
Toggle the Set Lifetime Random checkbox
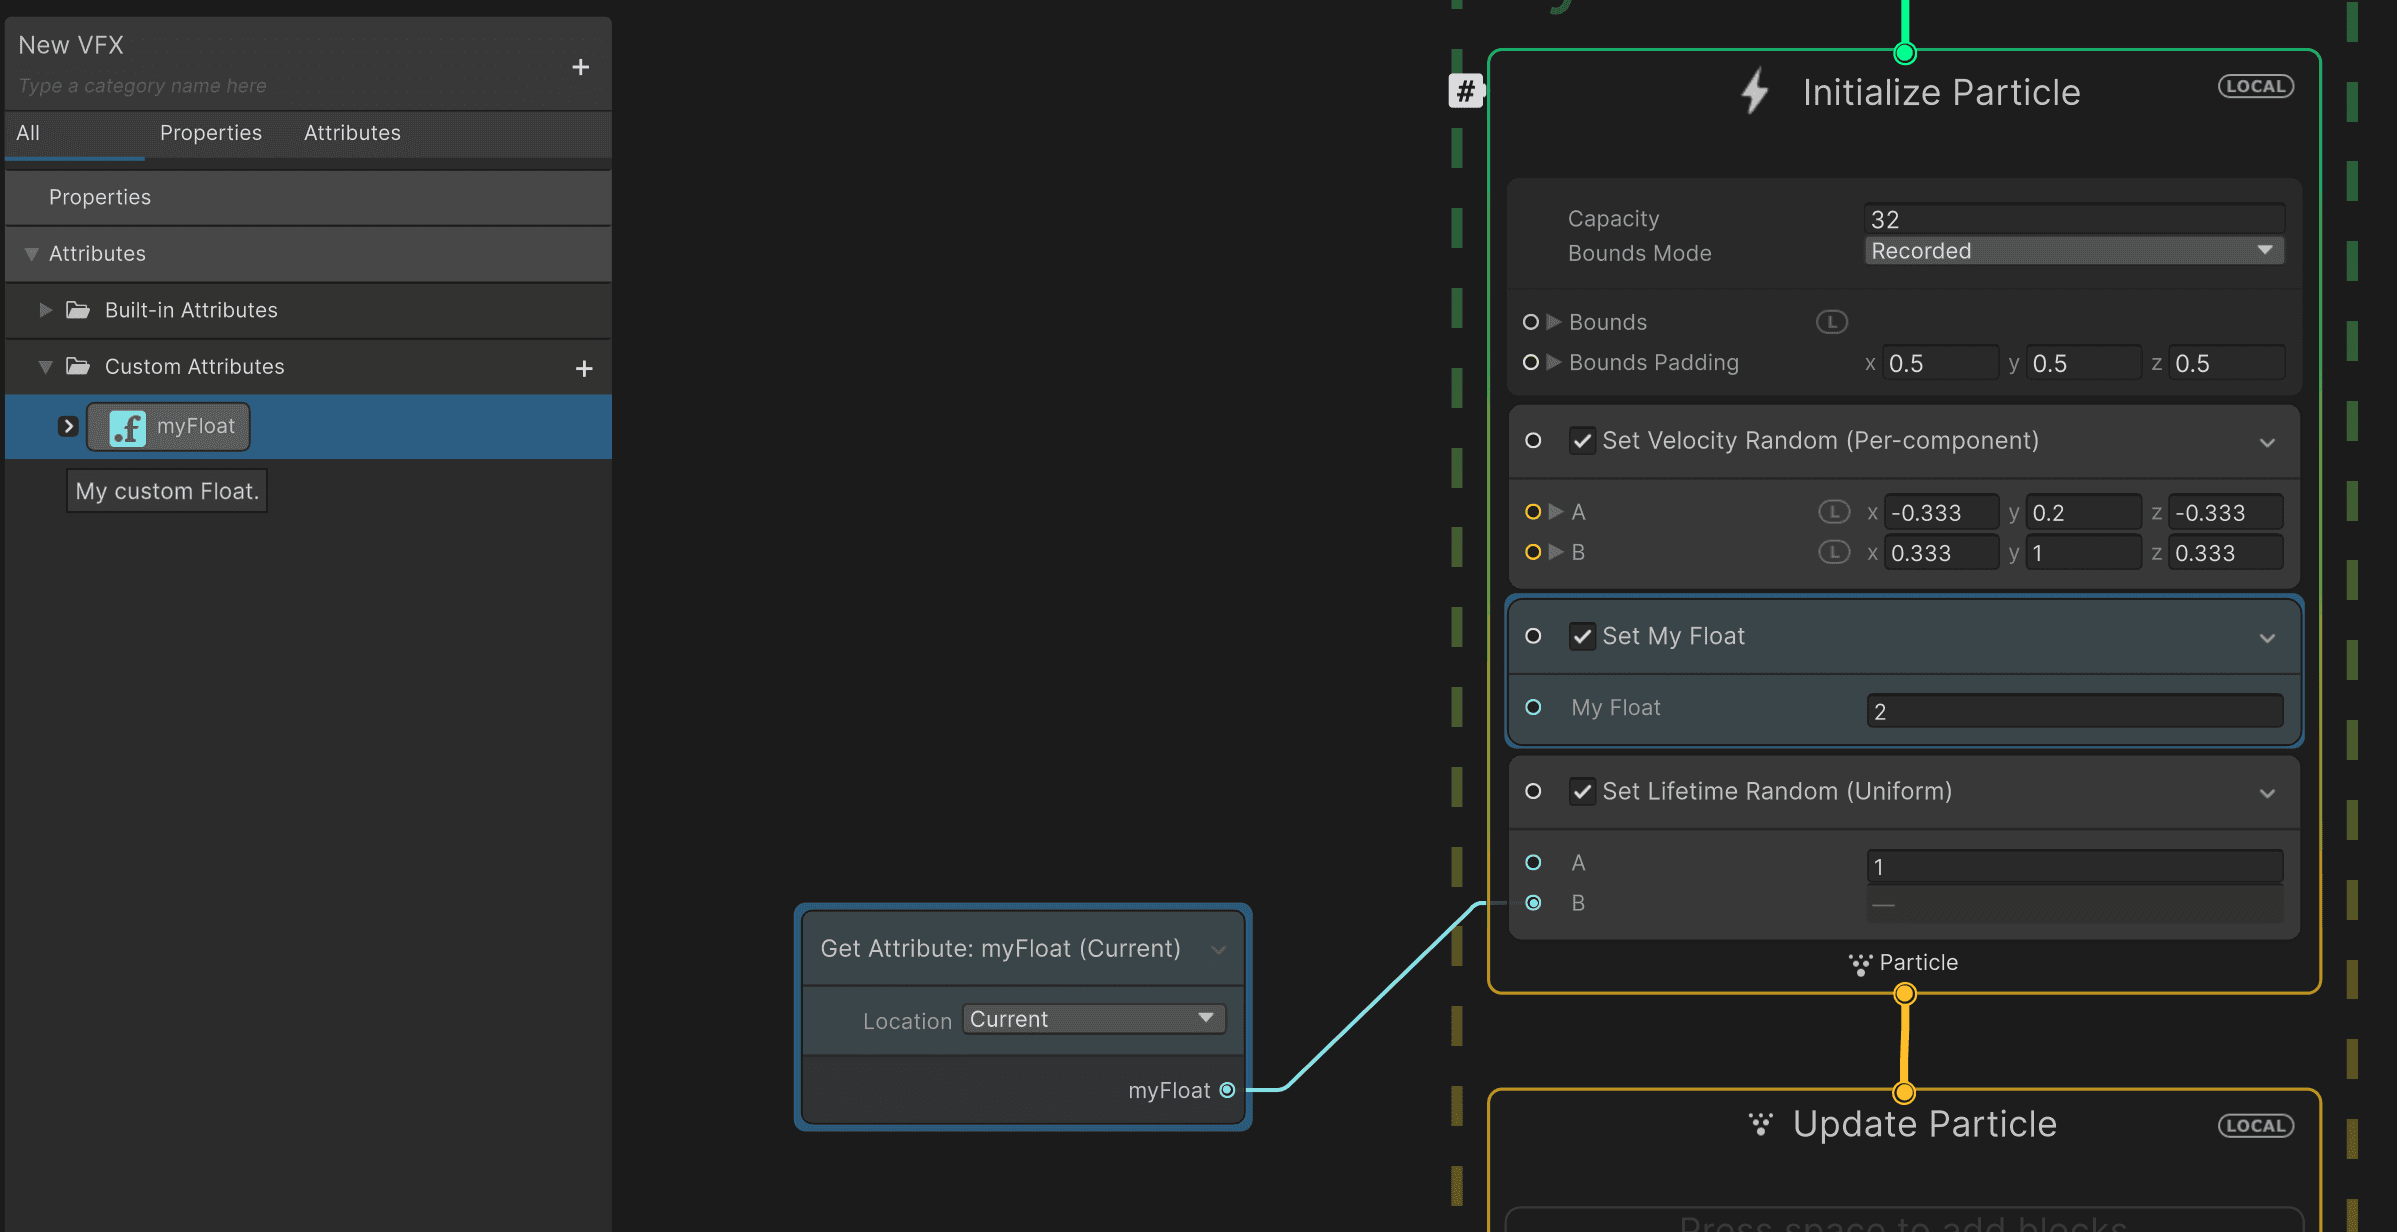click(x=1582, y=792)
